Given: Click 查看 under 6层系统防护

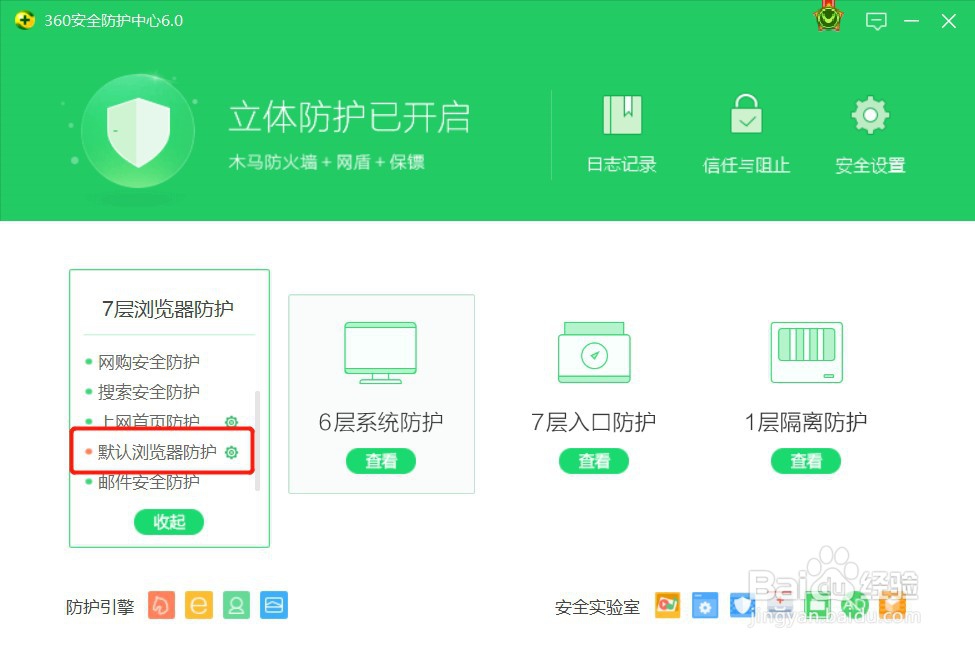Looking at the screenshot, I should tap(381, 461).
